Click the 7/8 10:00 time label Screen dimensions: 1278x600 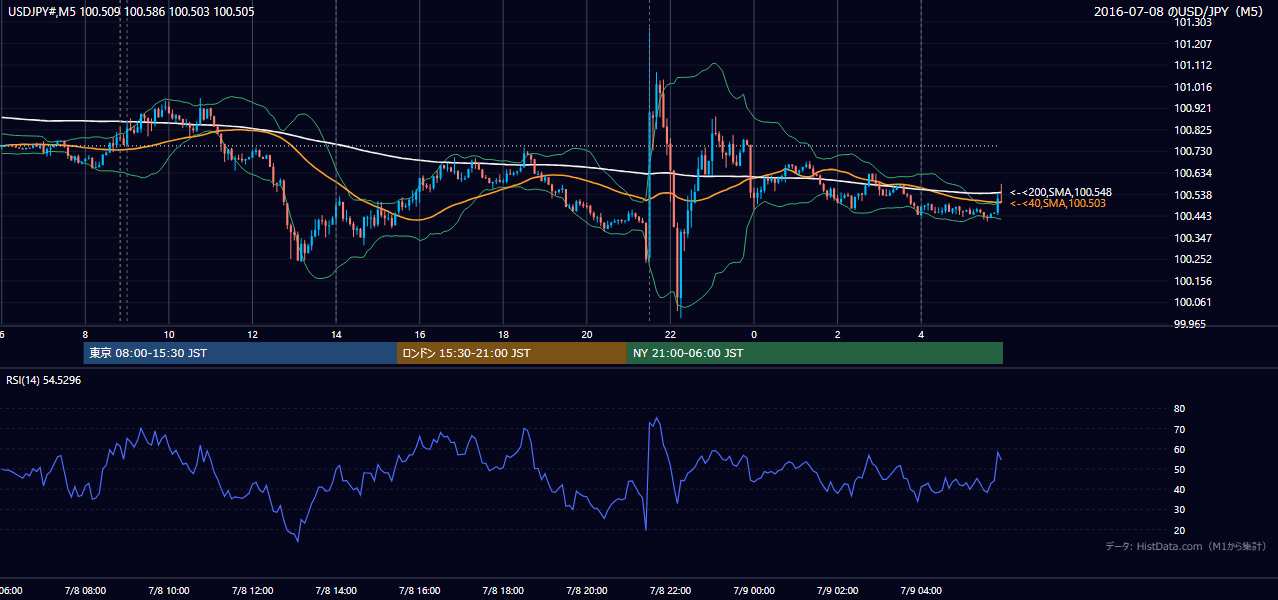point(168,590)
